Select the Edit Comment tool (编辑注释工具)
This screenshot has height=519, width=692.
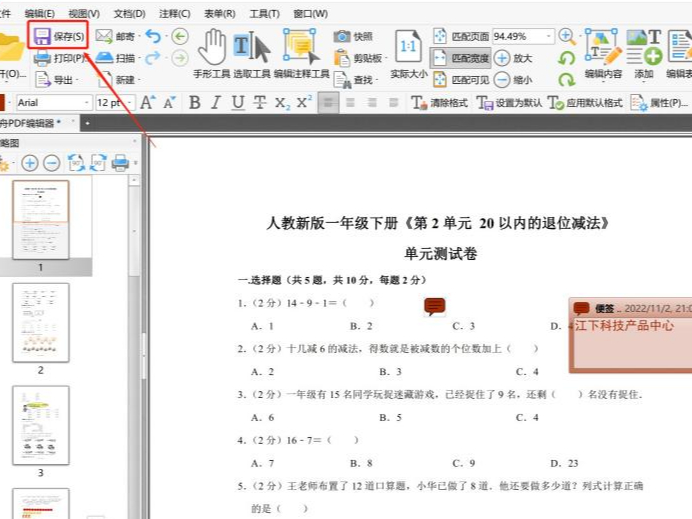(x=301, y=53)
